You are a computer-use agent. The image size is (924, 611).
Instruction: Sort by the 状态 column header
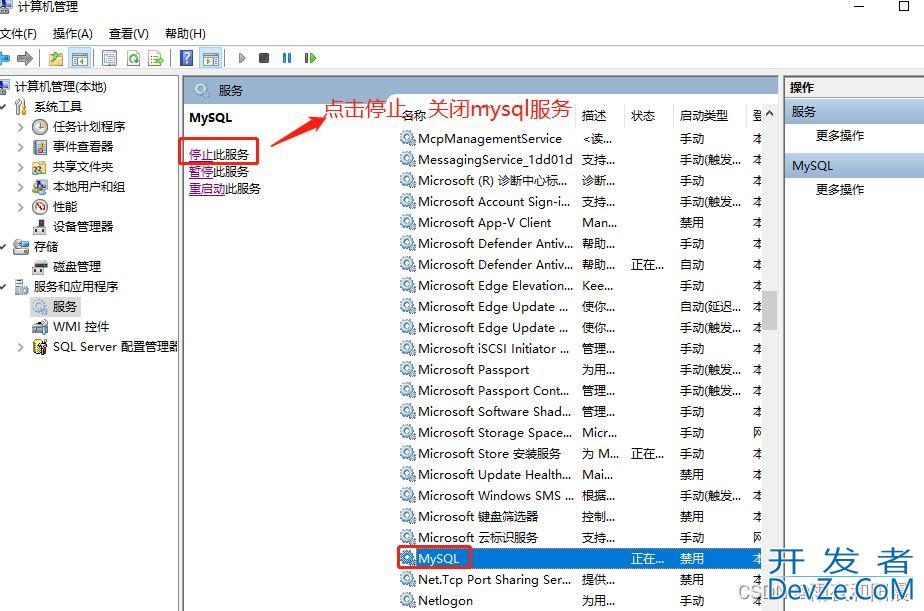click(642, 115)
